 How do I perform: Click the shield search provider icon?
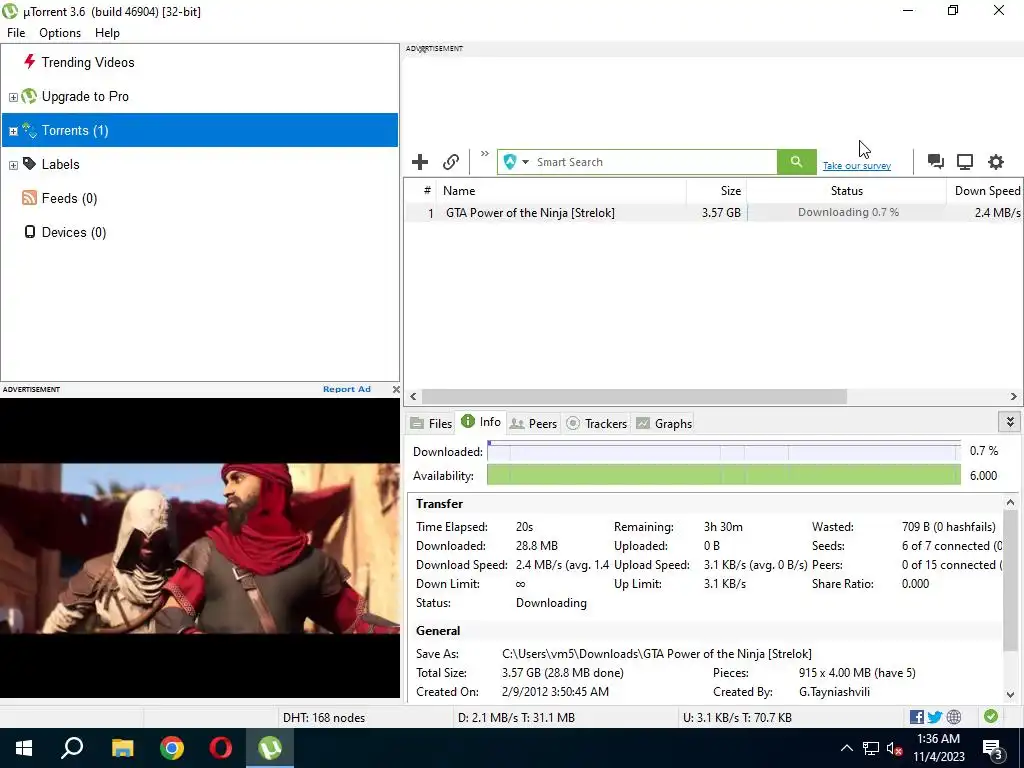(x=510, y=162)
